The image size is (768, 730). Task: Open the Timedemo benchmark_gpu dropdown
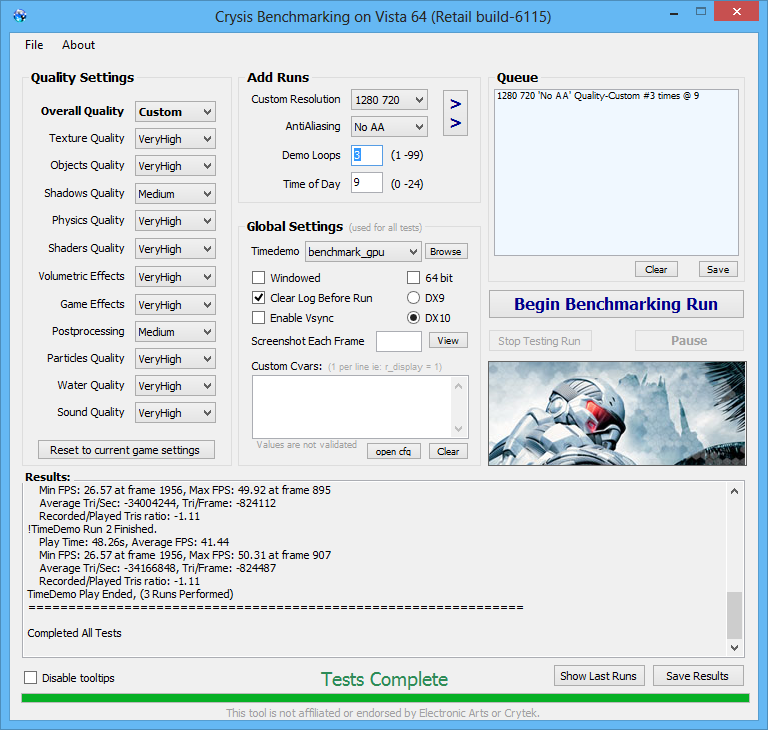click(x=363, y=252)
